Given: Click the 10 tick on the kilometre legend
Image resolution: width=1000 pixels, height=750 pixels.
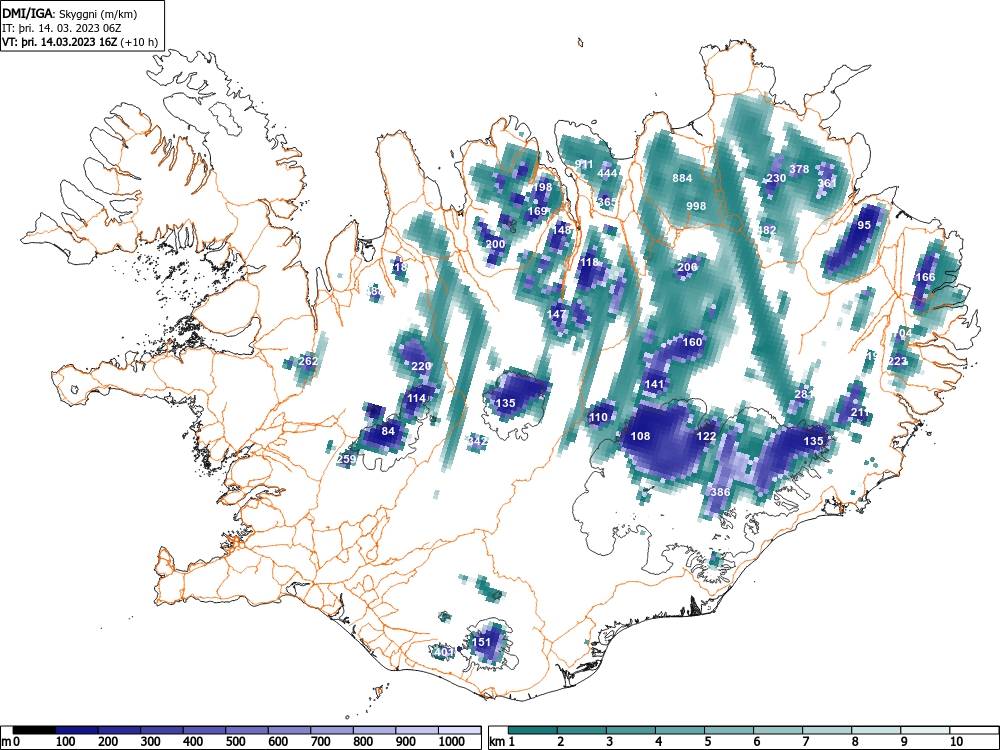Looking at the screenshot, I should click(x=955, y=741).
